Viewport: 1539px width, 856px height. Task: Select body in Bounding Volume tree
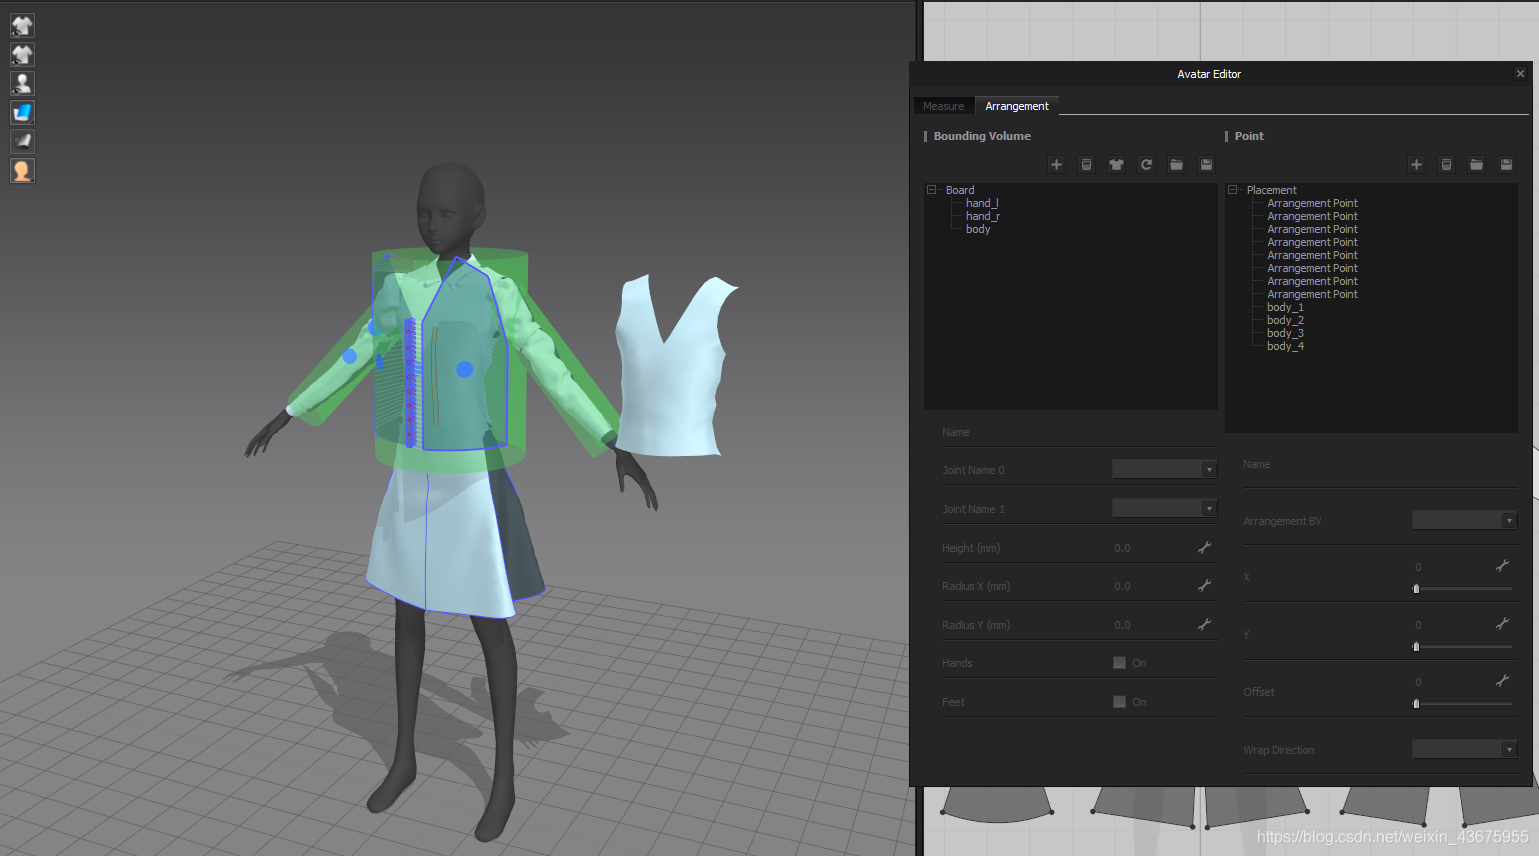click(978, 229)
